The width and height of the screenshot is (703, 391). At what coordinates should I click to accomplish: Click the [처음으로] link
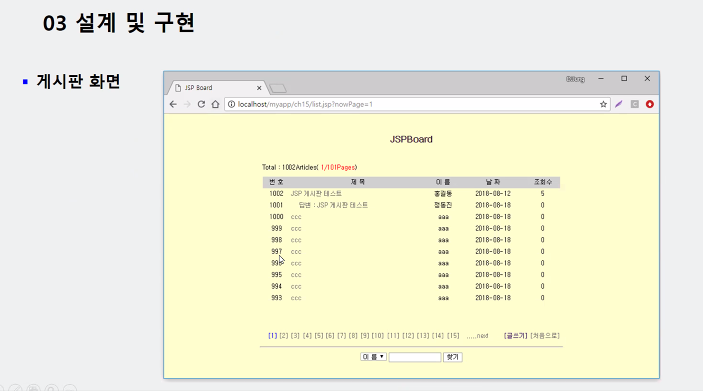coord(545,335)
